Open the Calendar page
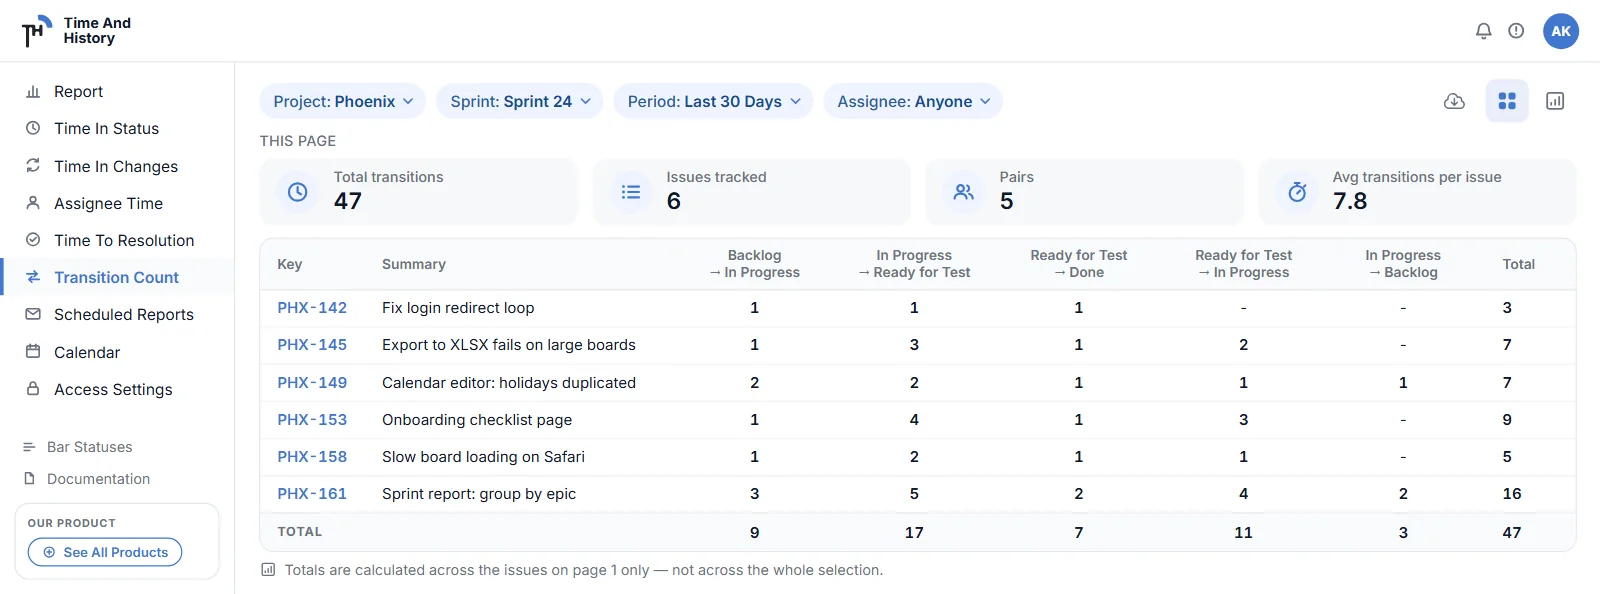 [x=87, y=352]
